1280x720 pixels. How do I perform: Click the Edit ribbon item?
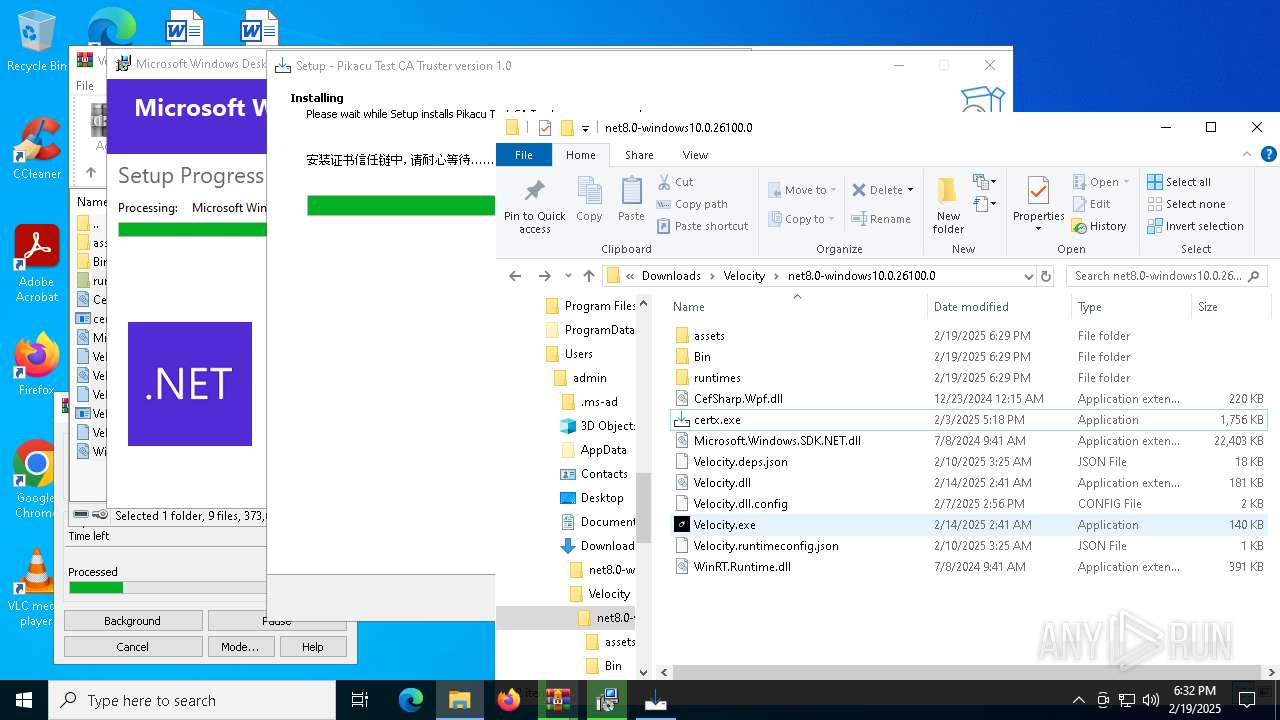point(1091,204)
